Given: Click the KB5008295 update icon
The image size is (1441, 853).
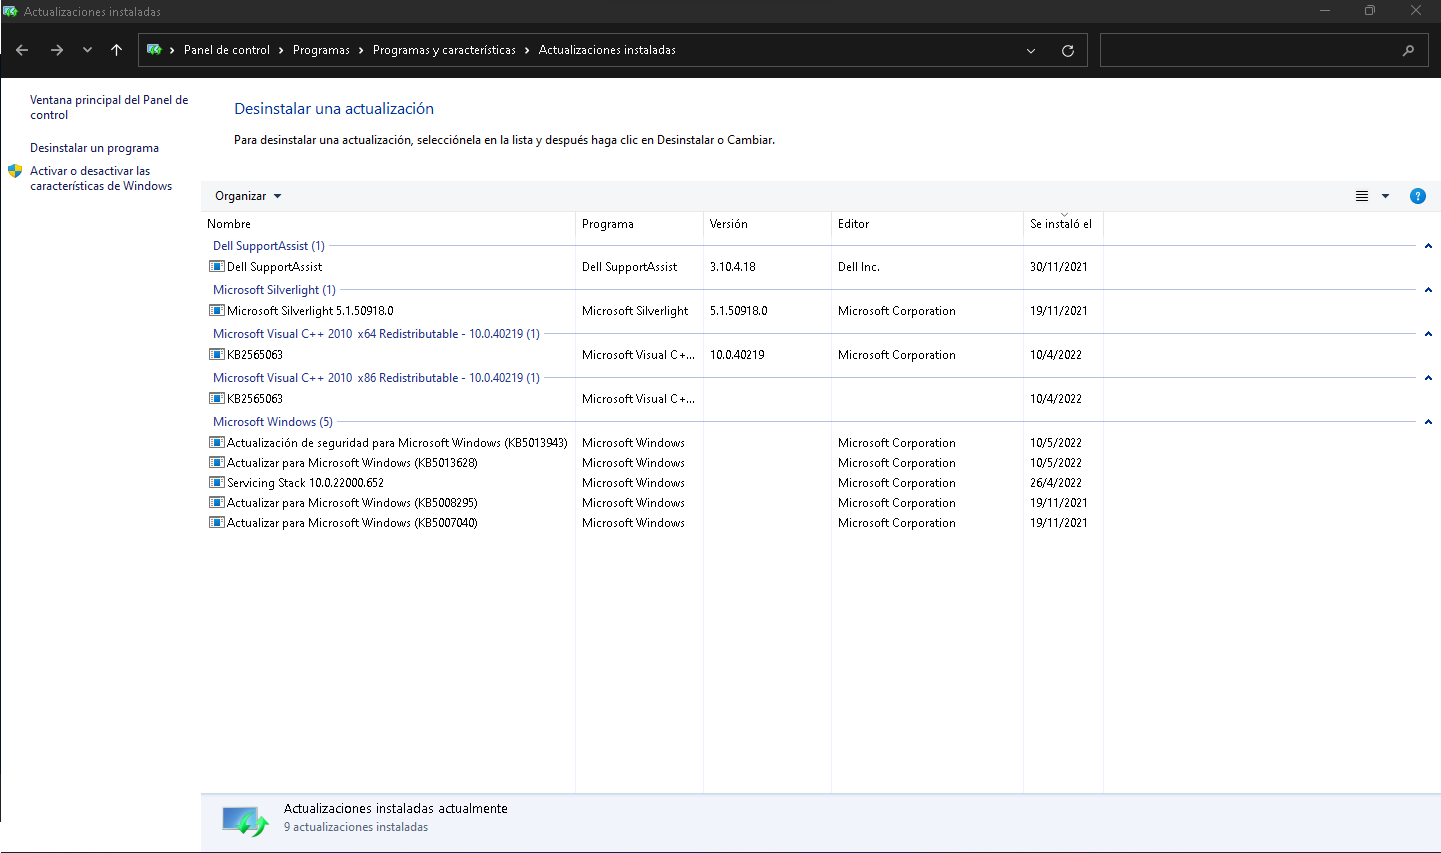Looking at the screenshot, I should [216, 503].
